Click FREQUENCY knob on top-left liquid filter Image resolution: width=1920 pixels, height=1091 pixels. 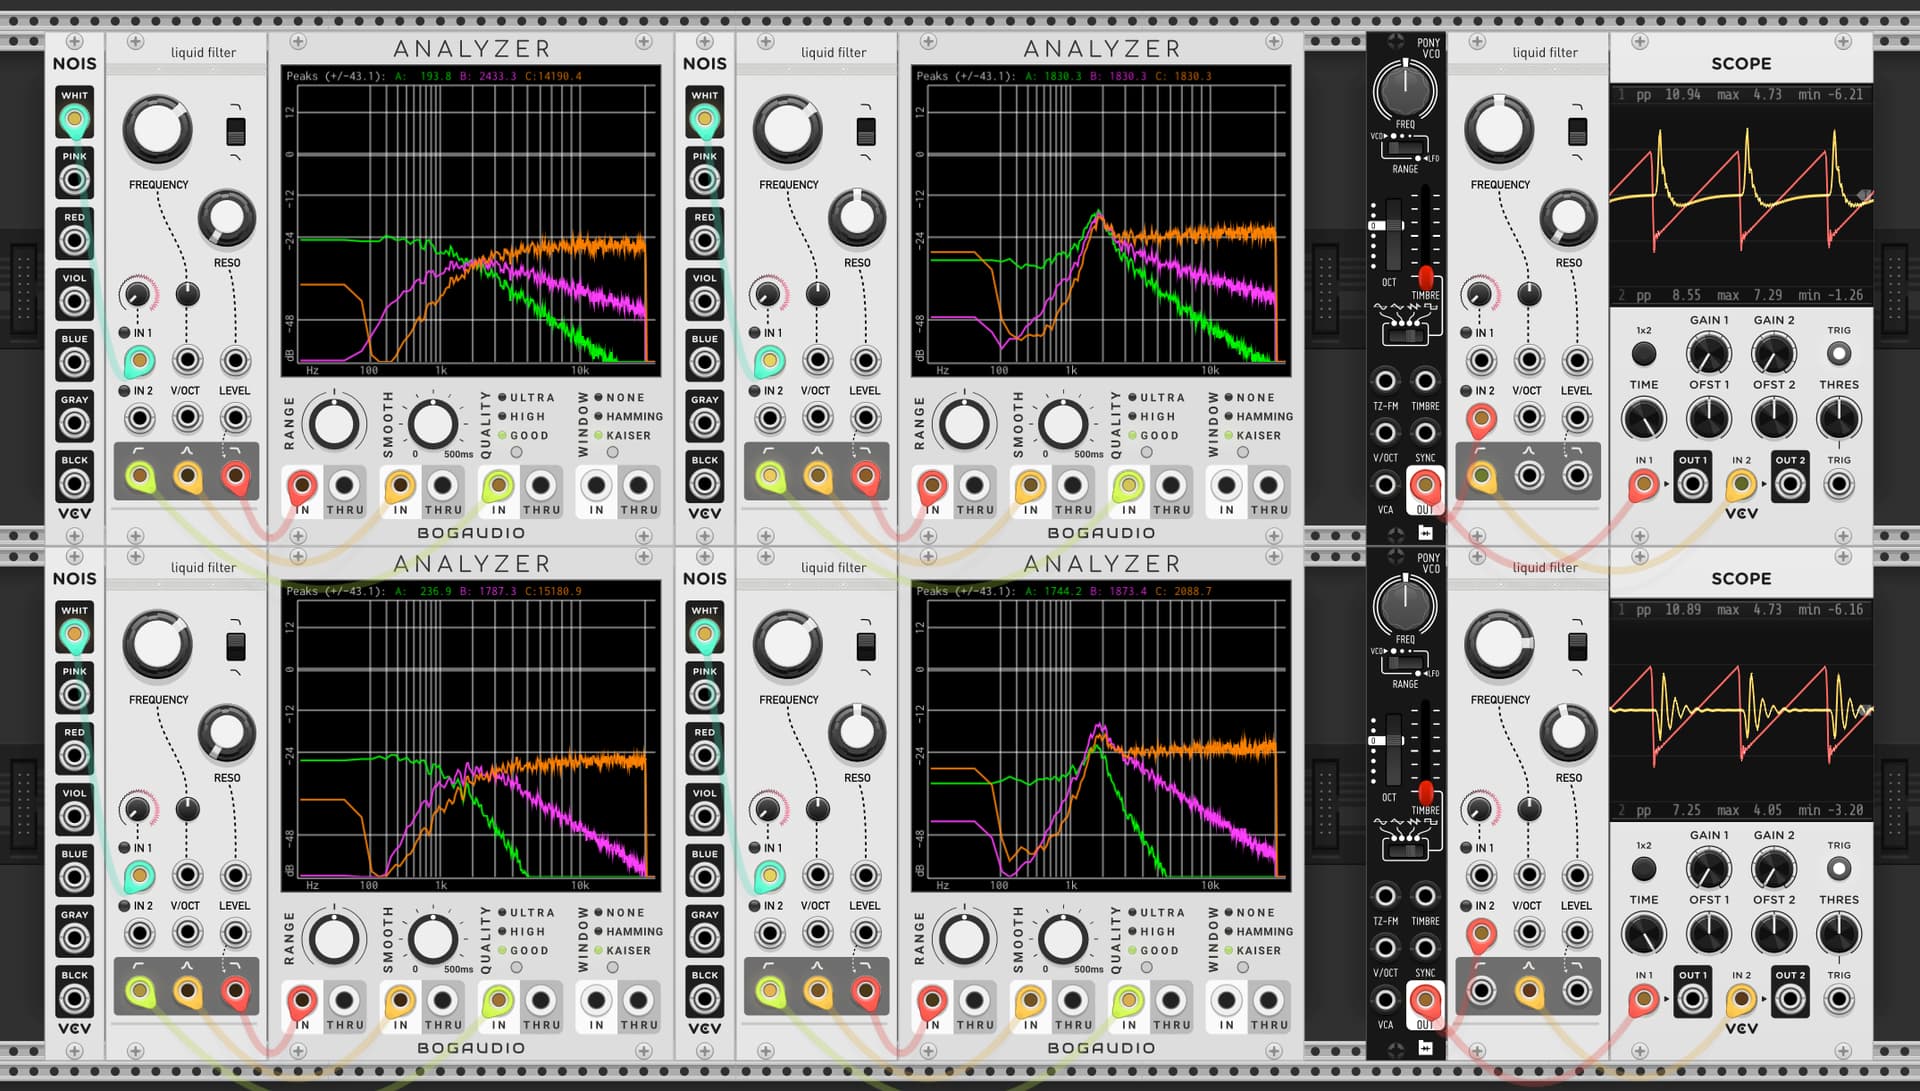click(158, 130)
